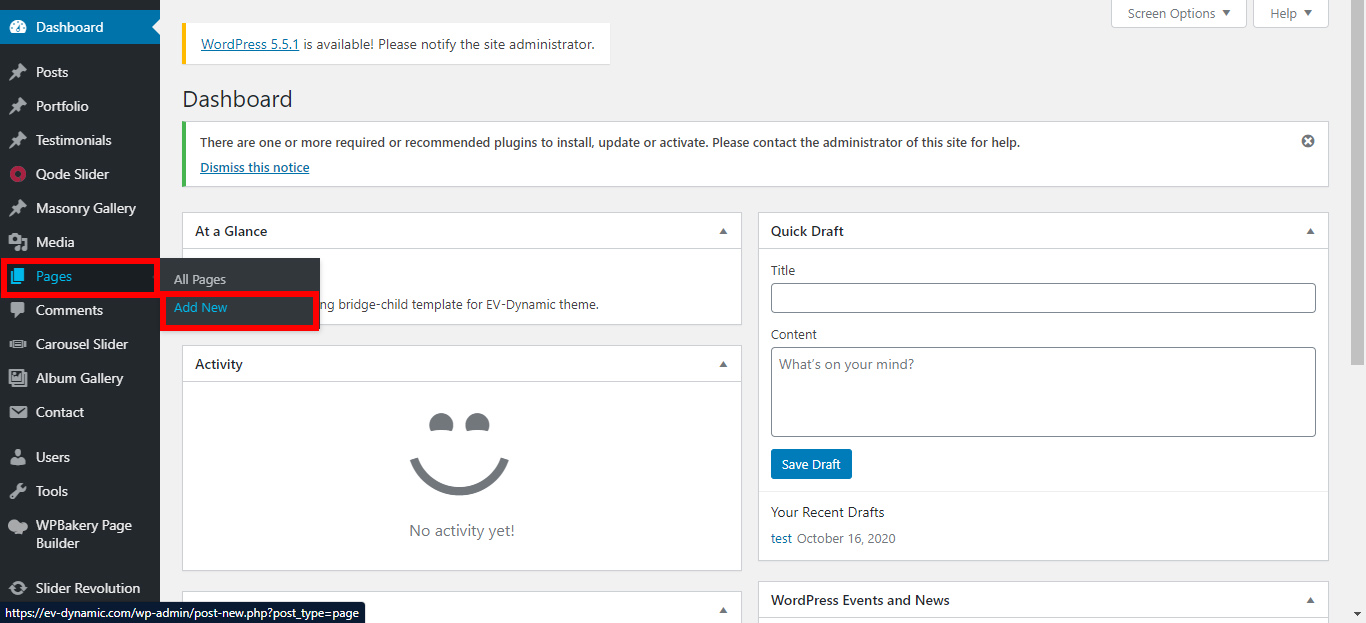Click the WordPress 5.5.1 update link
Image resolution: width=1366 pixels, height=623 pixels.
[250, 44]
